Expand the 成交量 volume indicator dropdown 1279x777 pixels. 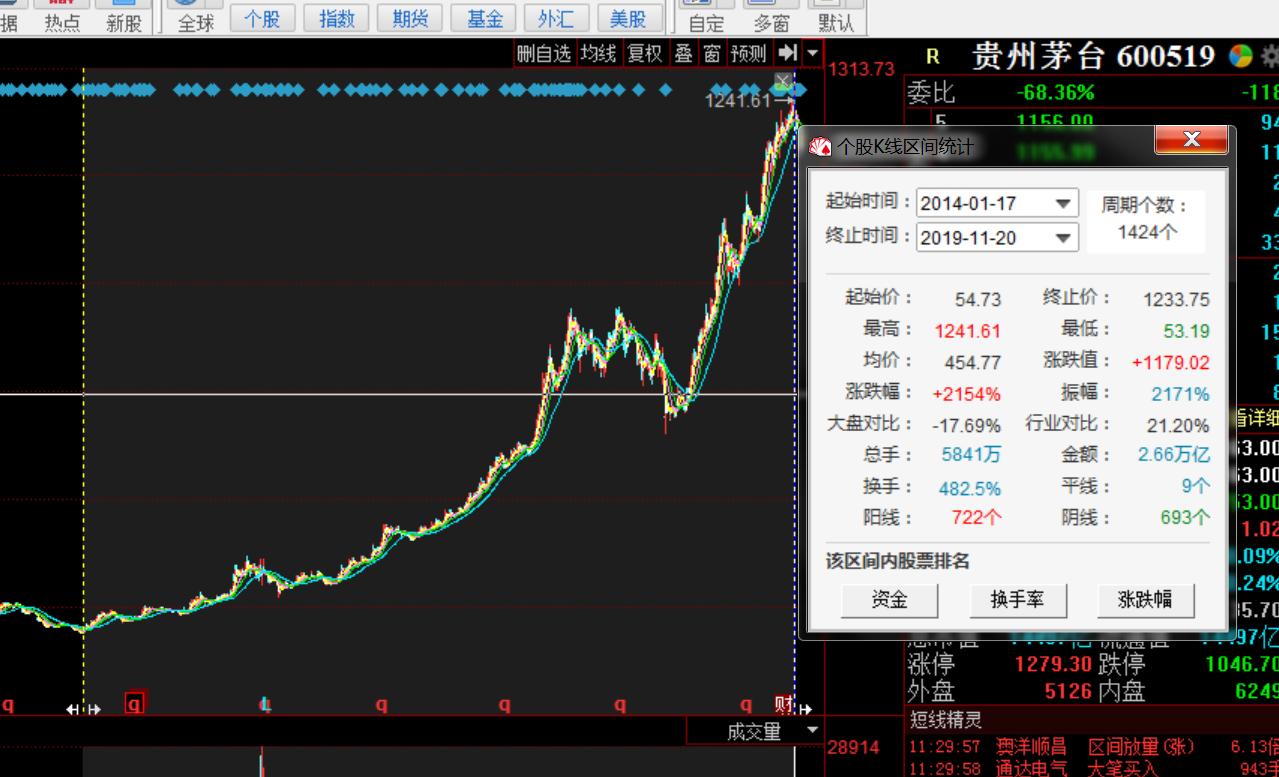[x=813, y=731]
